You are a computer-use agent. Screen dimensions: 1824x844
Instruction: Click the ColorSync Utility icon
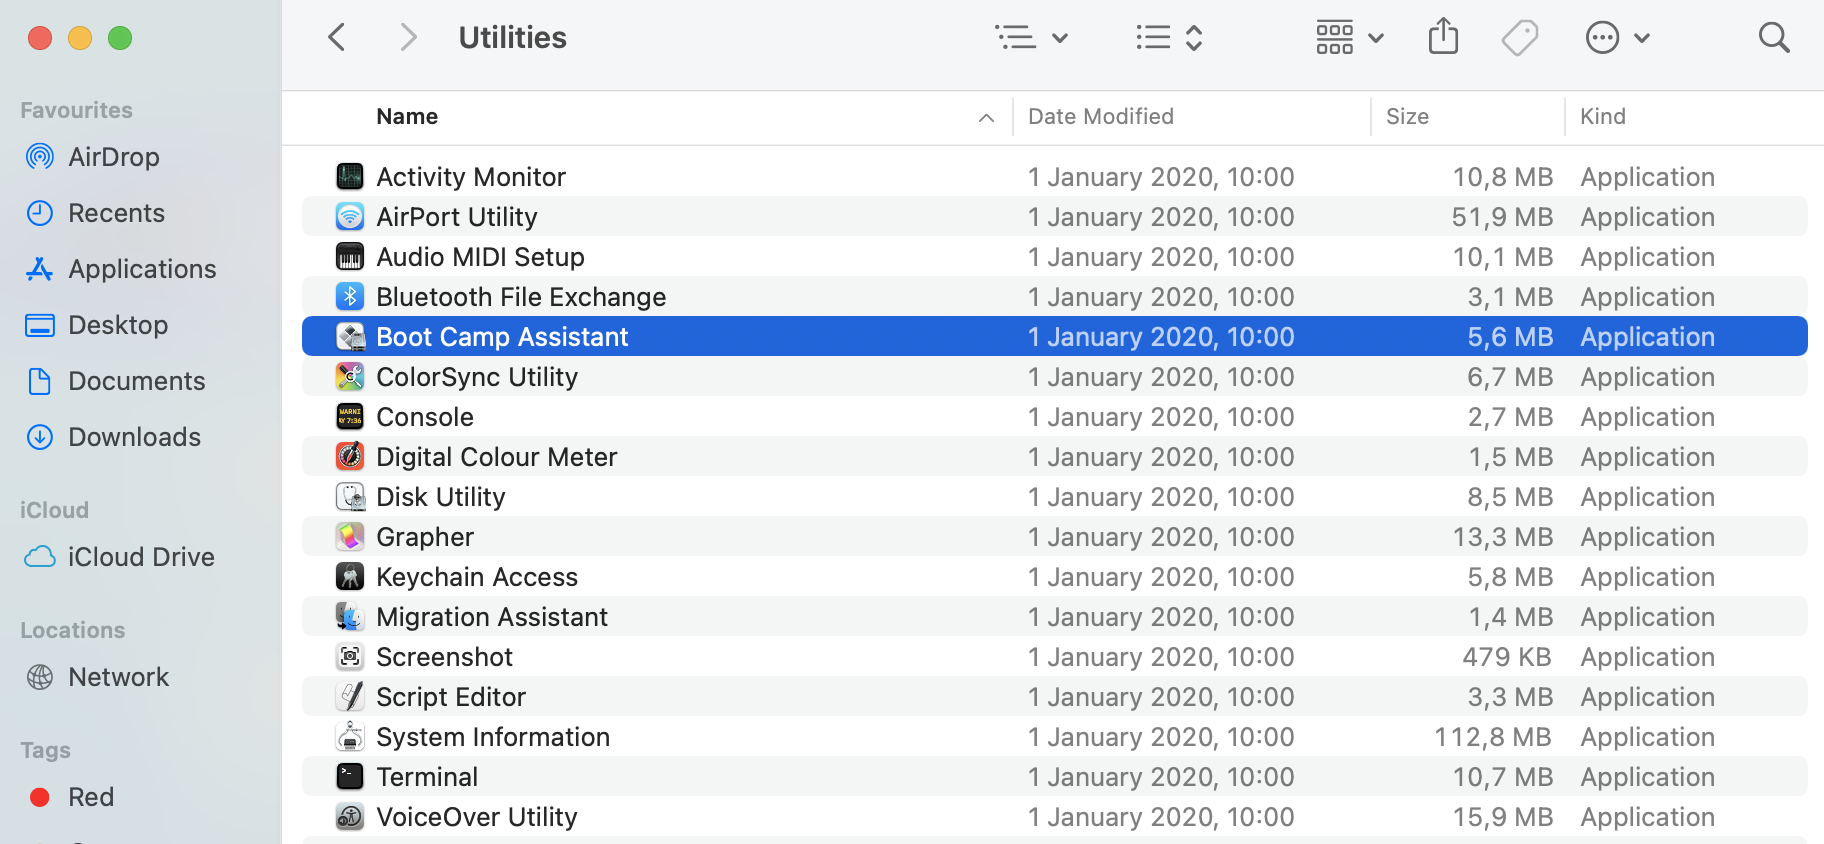pos(350,377)
